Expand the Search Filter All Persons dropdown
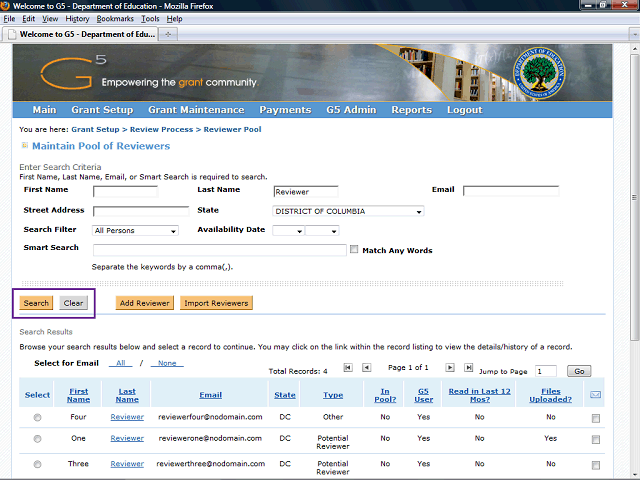The image size is (640, 480). tap(135, 231)
